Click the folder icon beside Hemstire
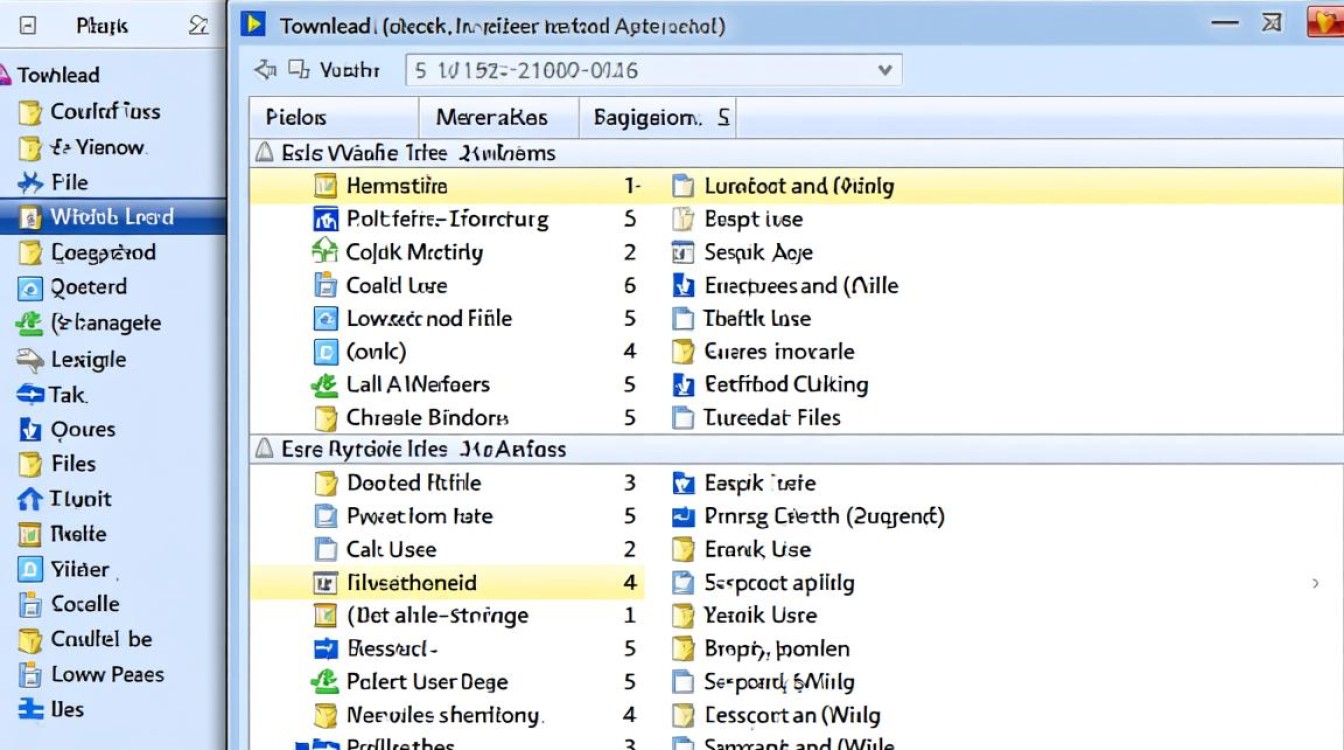Image resolution: width=1344 pixels, height=750 pixels. [325, 185]
